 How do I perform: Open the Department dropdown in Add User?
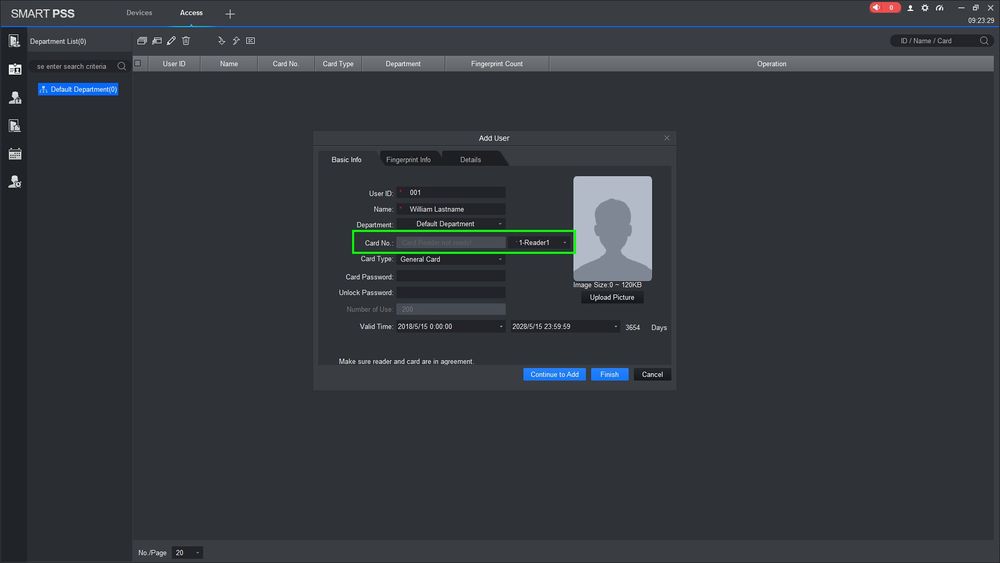(450, 224)
